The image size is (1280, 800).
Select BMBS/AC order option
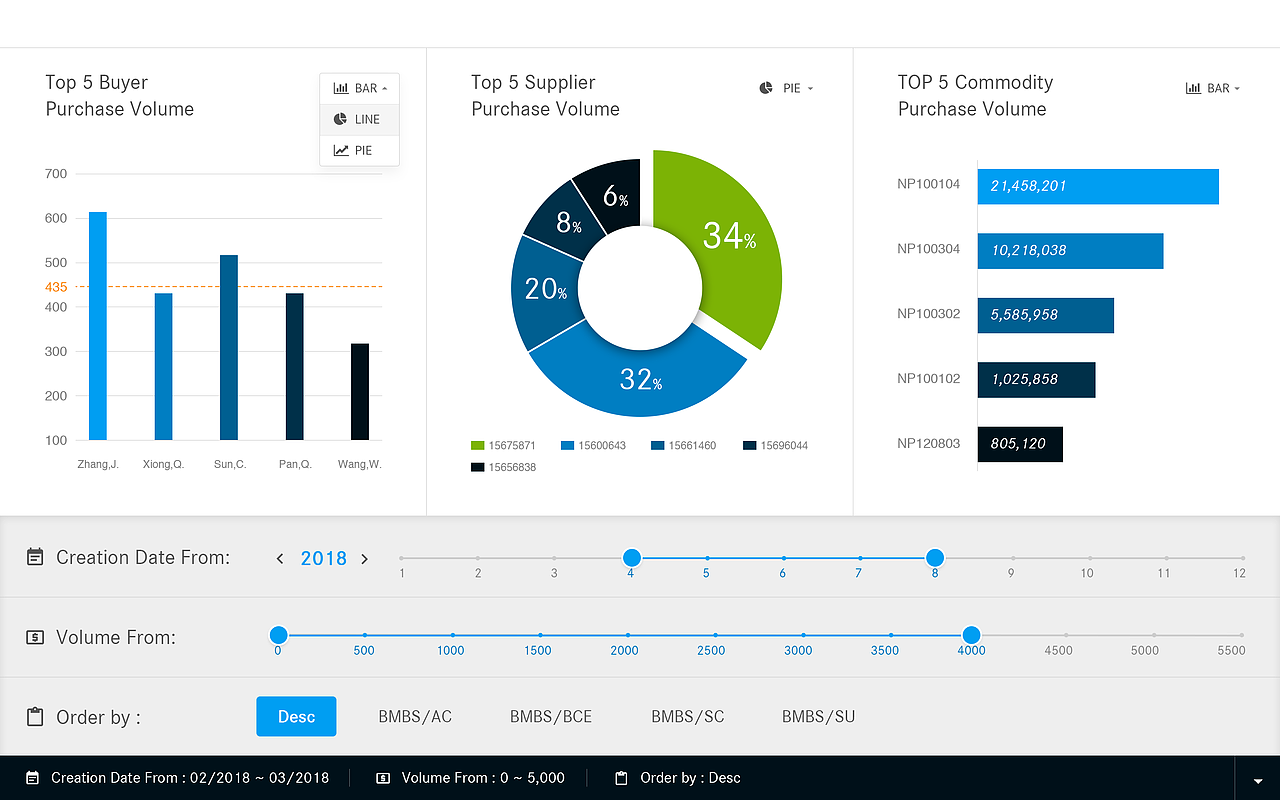[415, 716]
